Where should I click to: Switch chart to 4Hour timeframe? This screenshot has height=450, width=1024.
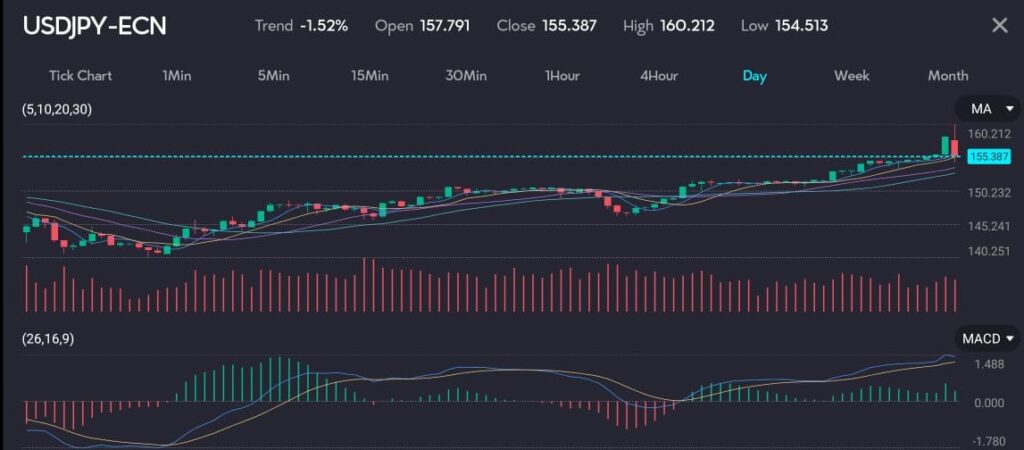click(659, 76)
